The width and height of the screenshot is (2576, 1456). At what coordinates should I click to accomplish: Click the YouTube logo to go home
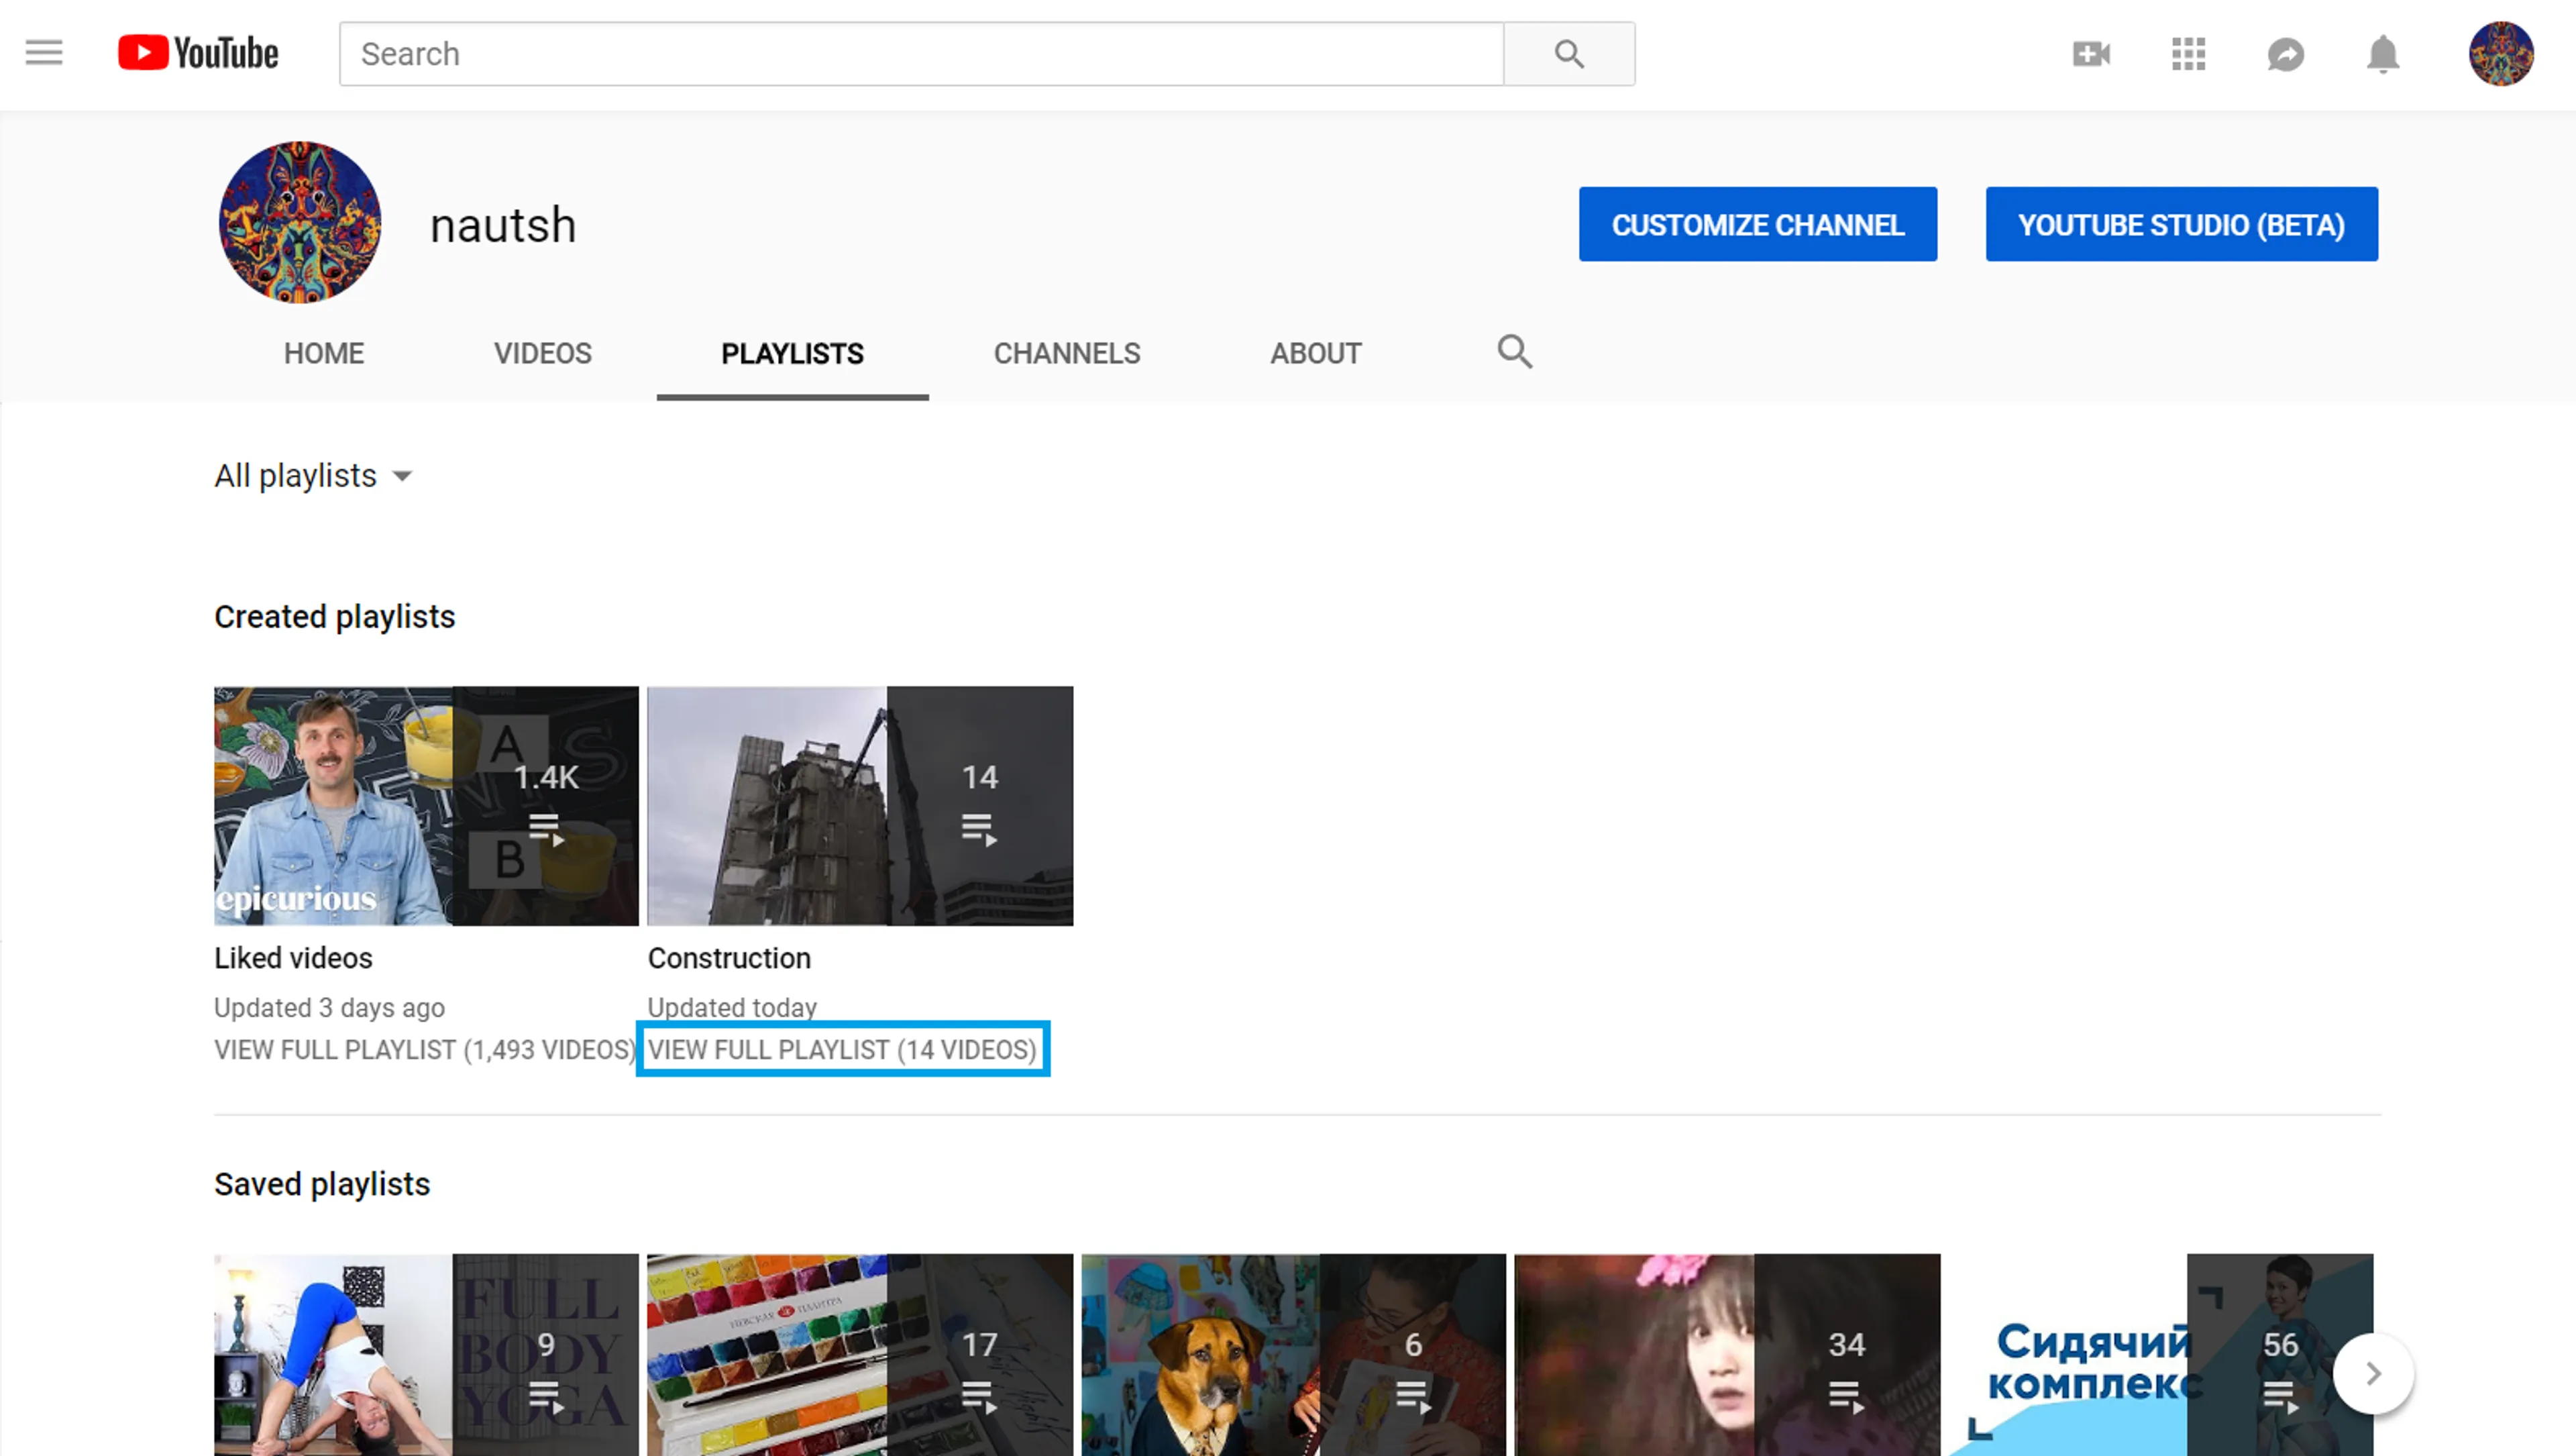point(197,52)
